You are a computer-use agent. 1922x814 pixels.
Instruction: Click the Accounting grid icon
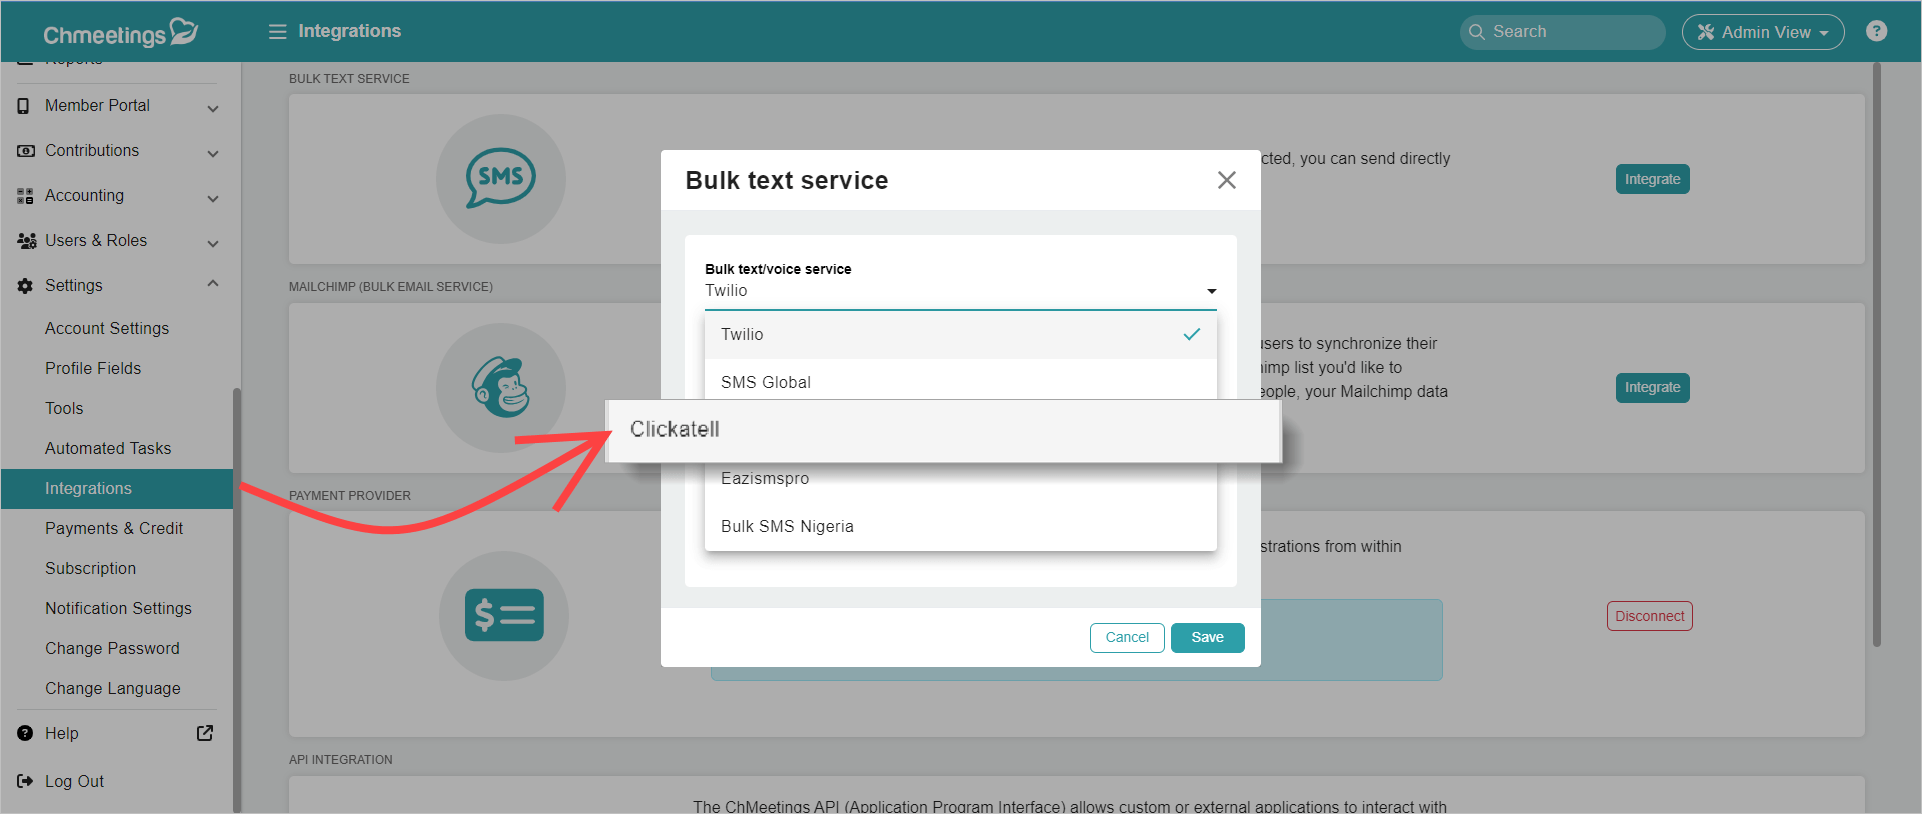25,196
